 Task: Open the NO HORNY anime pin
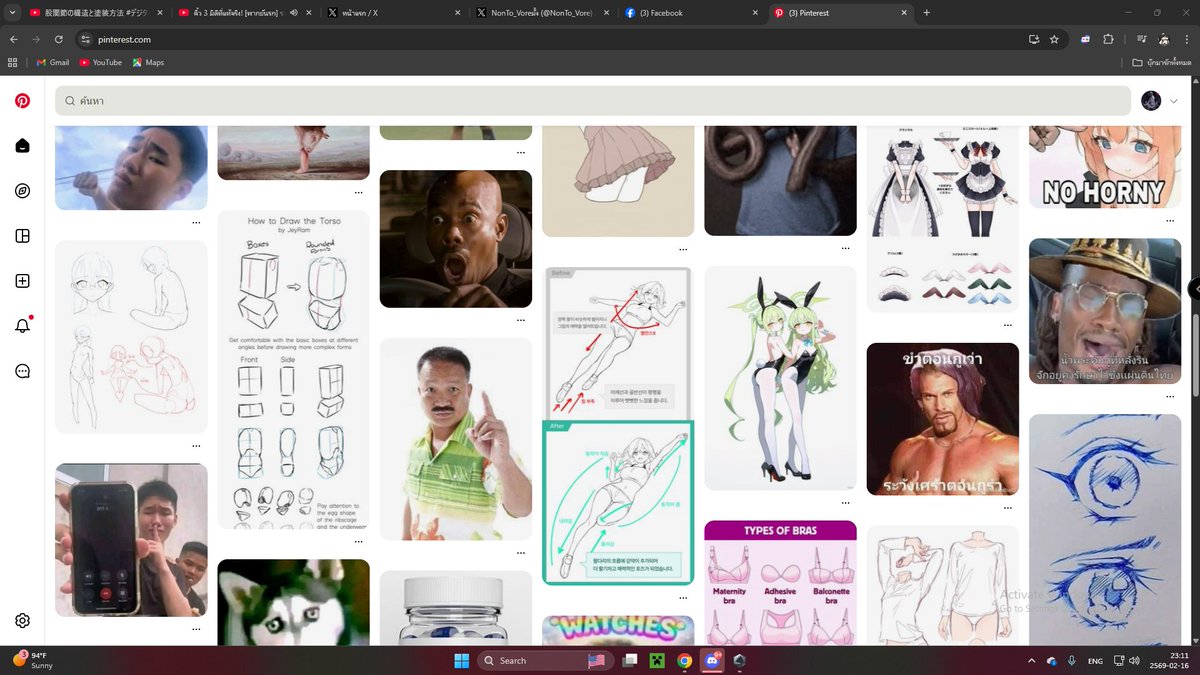pos(1105,166)
